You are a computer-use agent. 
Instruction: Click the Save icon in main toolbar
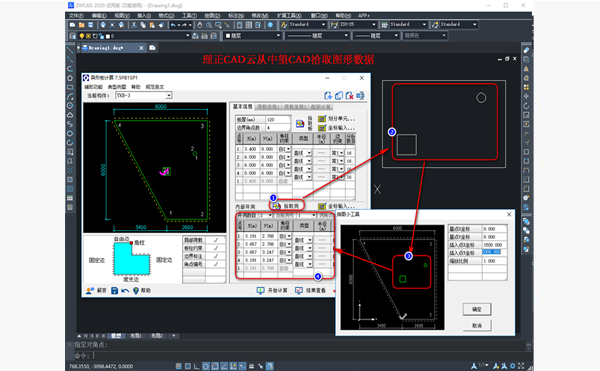click(x=91, y=25)
